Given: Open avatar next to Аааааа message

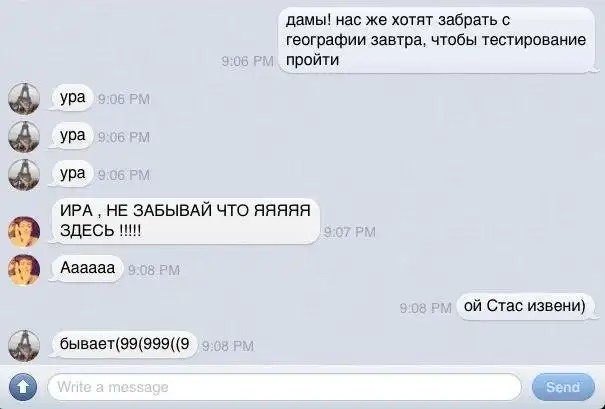Looking at the screenshot, I should 24,269.
